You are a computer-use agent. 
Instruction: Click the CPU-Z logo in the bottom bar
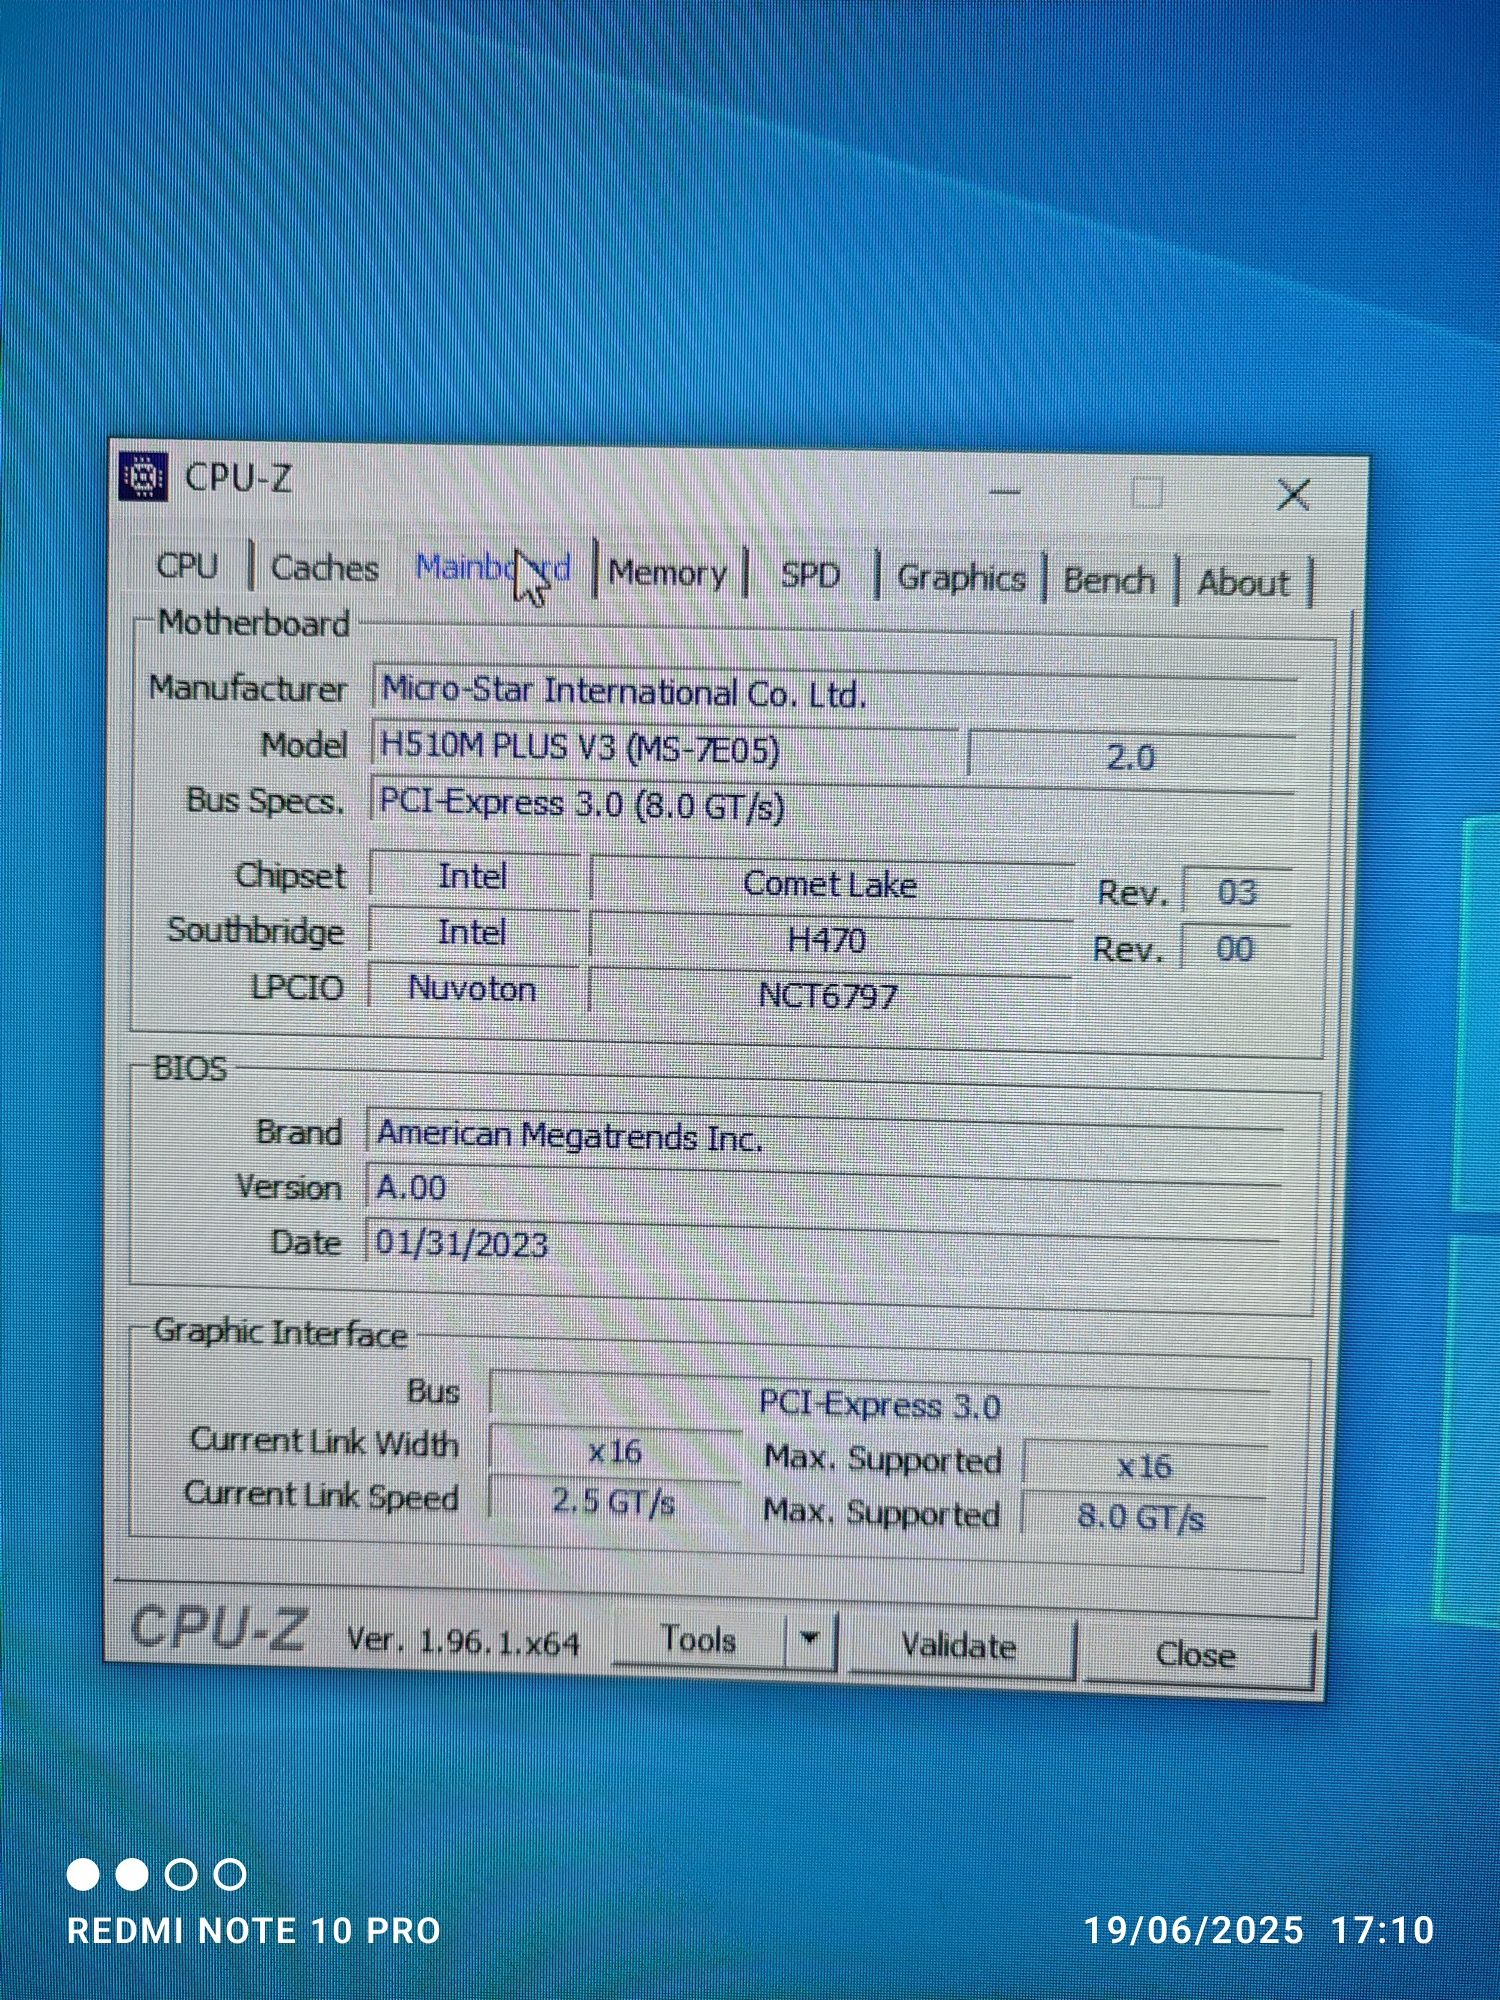pos(217,1627)
